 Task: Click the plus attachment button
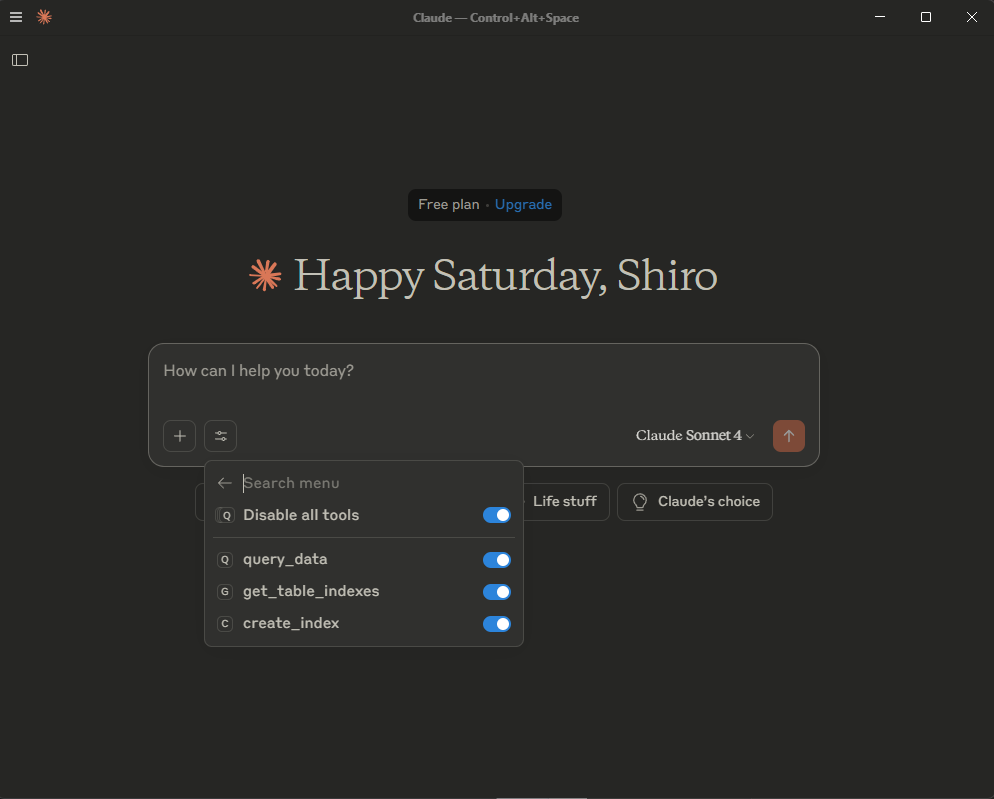point(179,436)
